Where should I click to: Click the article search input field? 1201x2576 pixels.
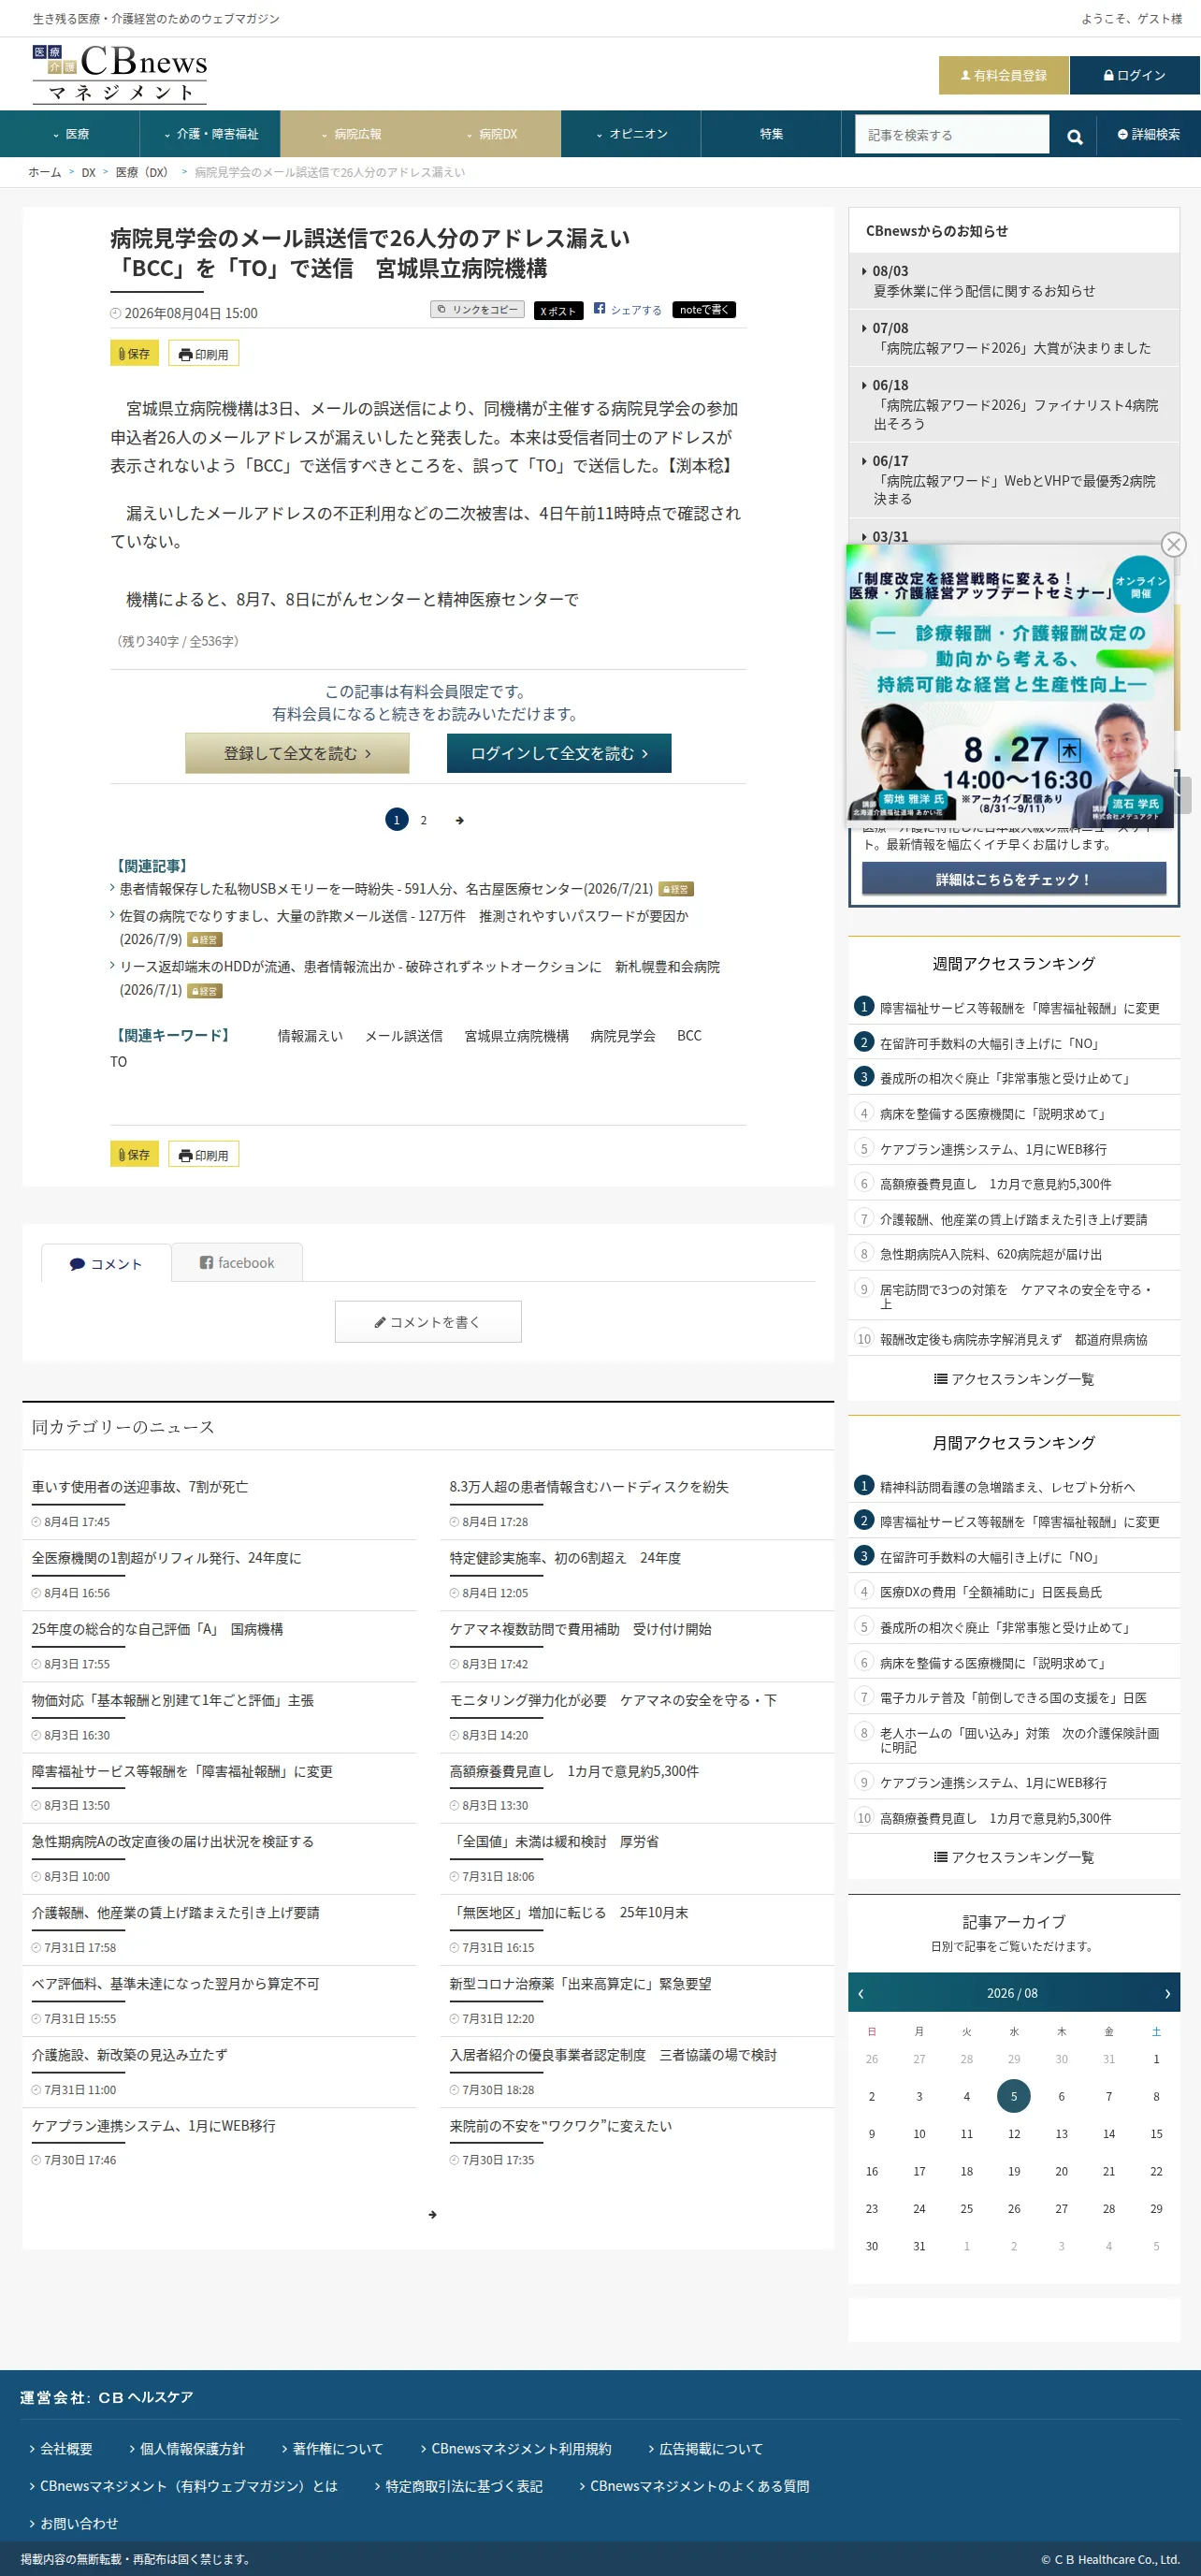coord(952,135)
